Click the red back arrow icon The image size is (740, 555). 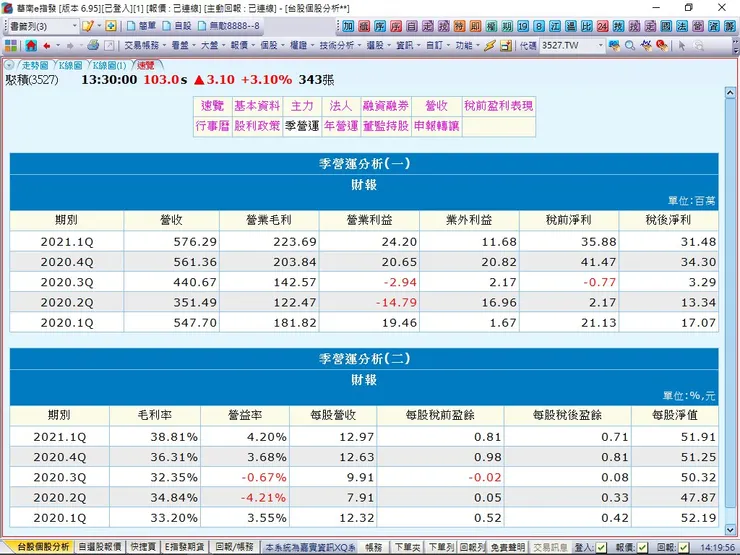point(47,45)
